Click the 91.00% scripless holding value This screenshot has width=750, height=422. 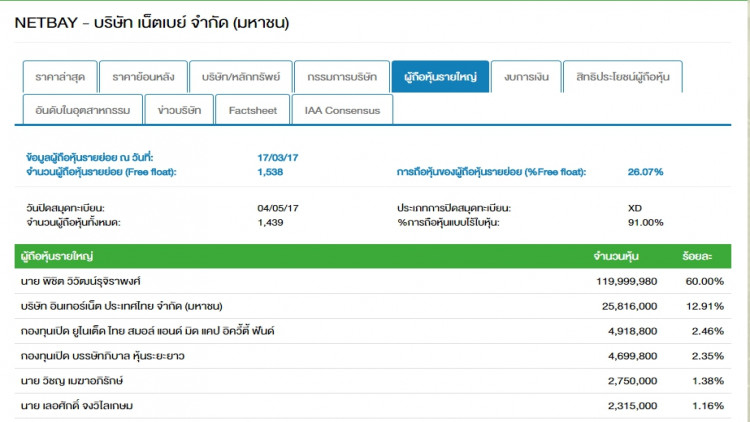pos(645,222)
